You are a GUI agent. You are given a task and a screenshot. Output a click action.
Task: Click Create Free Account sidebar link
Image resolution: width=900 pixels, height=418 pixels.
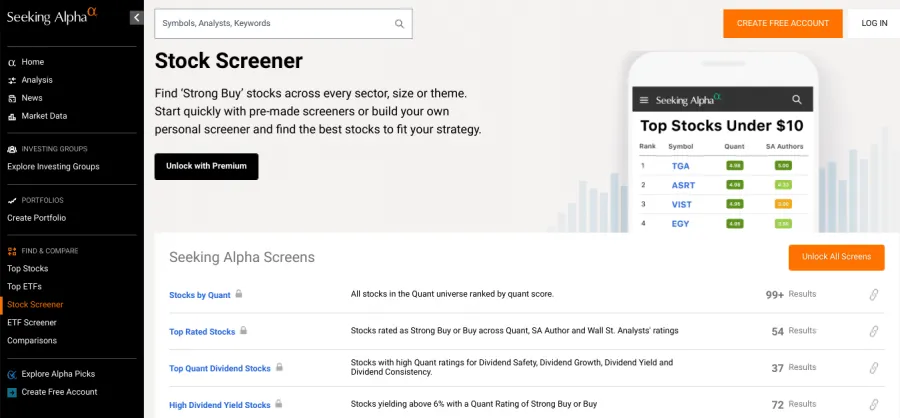[x=59, y=392]
